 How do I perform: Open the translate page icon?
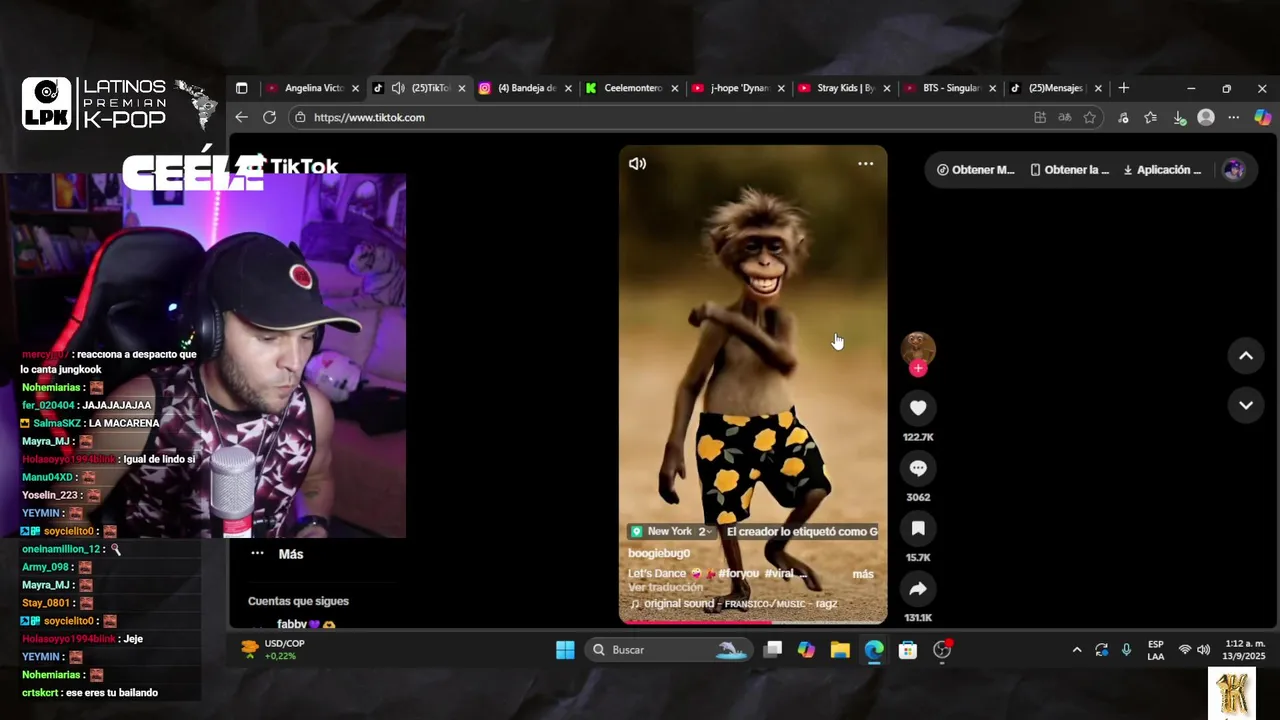tap(1065, 117)
